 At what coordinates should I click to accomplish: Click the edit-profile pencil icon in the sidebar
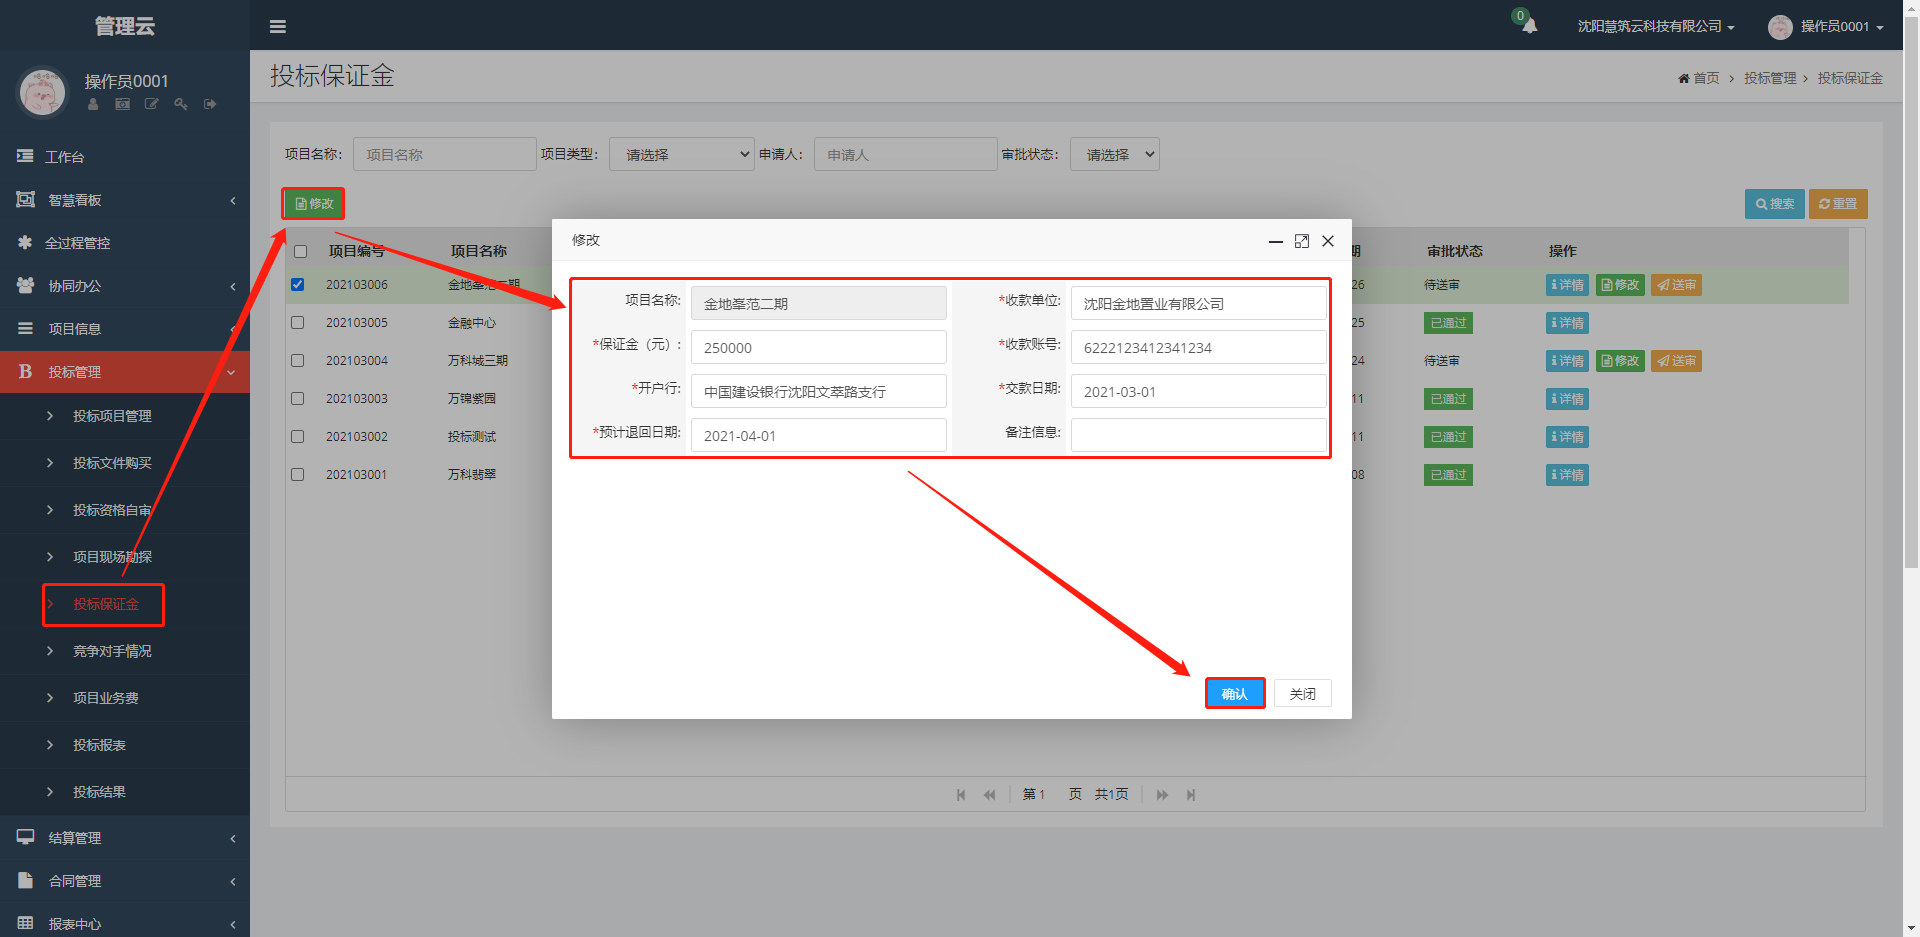click(151, 104)
